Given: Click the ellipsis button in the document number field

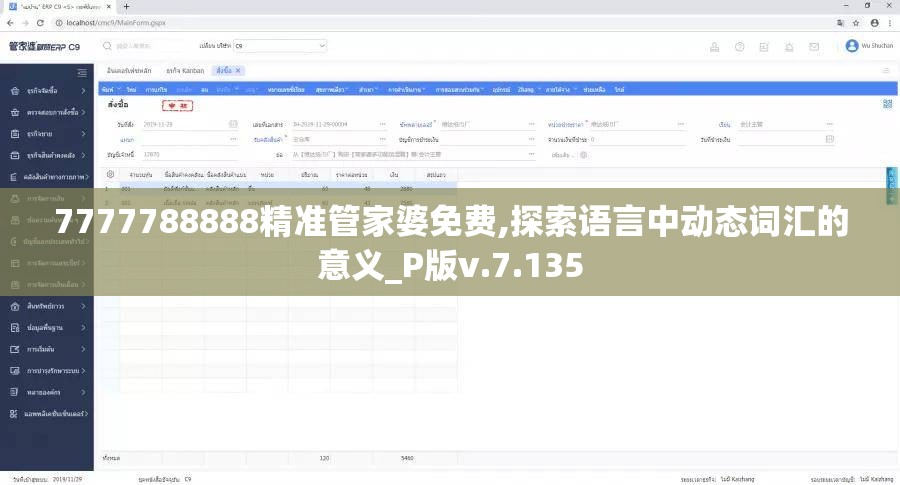Looking at the screenshot, I should tap(382, 124).
